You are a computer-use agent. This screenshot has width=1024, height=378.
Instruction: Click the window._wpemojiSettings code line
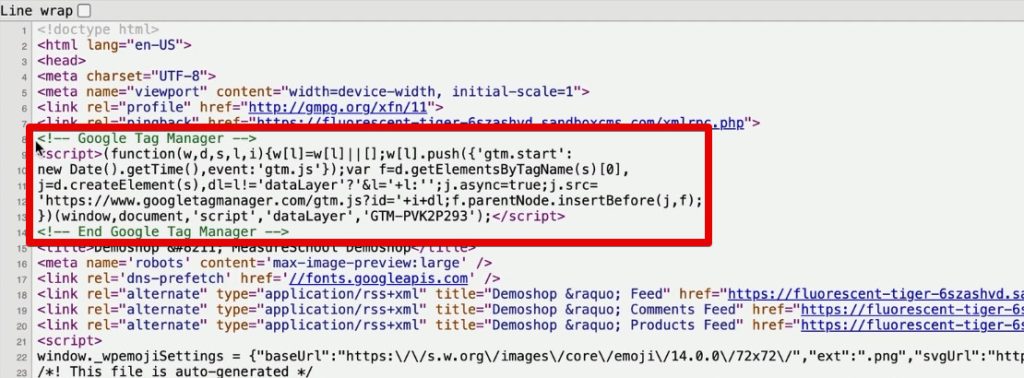click(530, 356)
